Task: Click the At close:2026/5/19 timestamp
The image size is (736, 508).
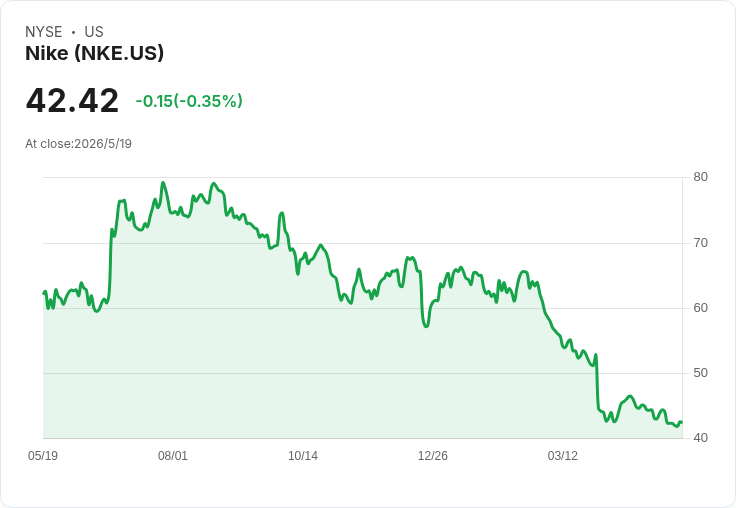Action: [78, 144]
